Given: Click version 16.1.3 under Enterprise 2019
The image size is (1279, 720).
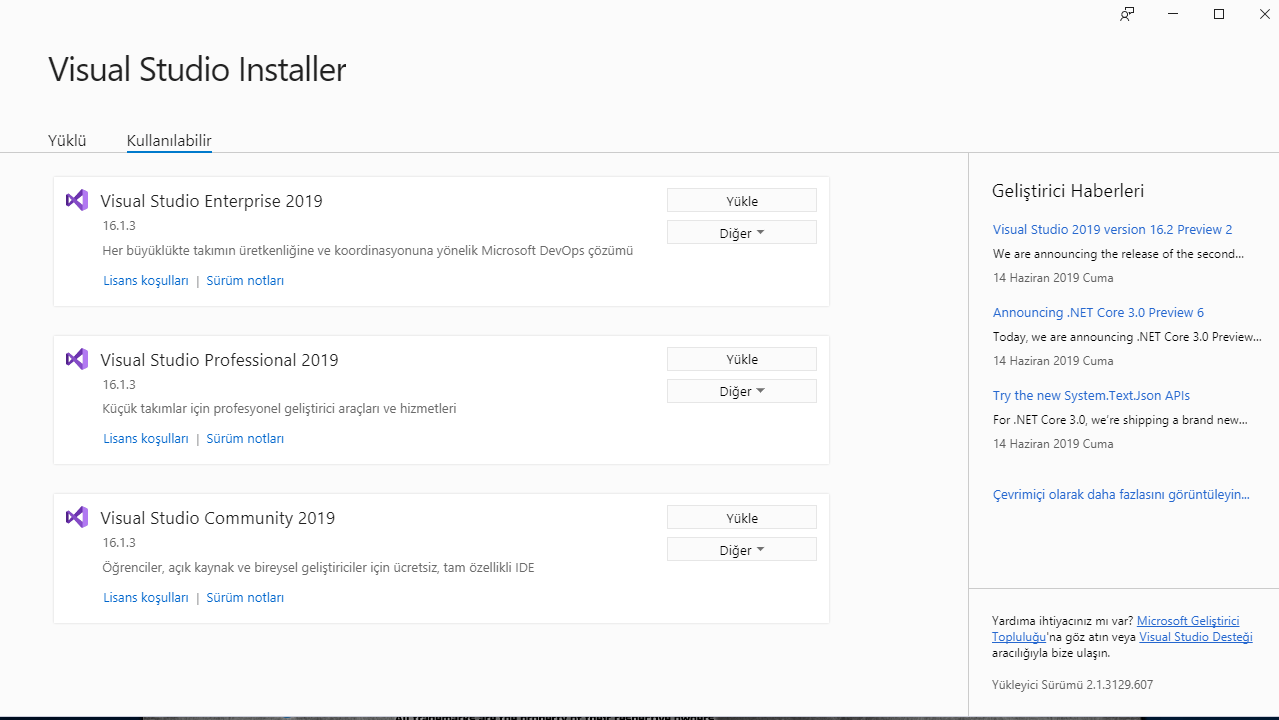Looking at the screenshot, I should (x=119, y=226).
